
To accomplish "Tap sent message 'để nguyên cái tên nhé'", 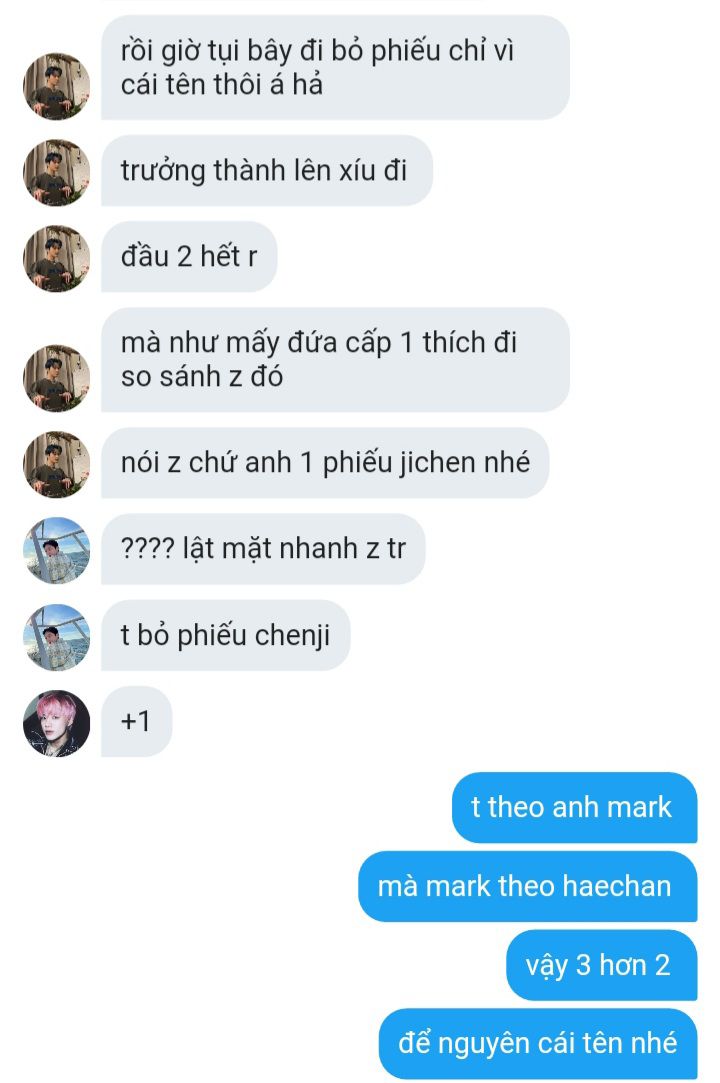I will tap(538, 1044).
